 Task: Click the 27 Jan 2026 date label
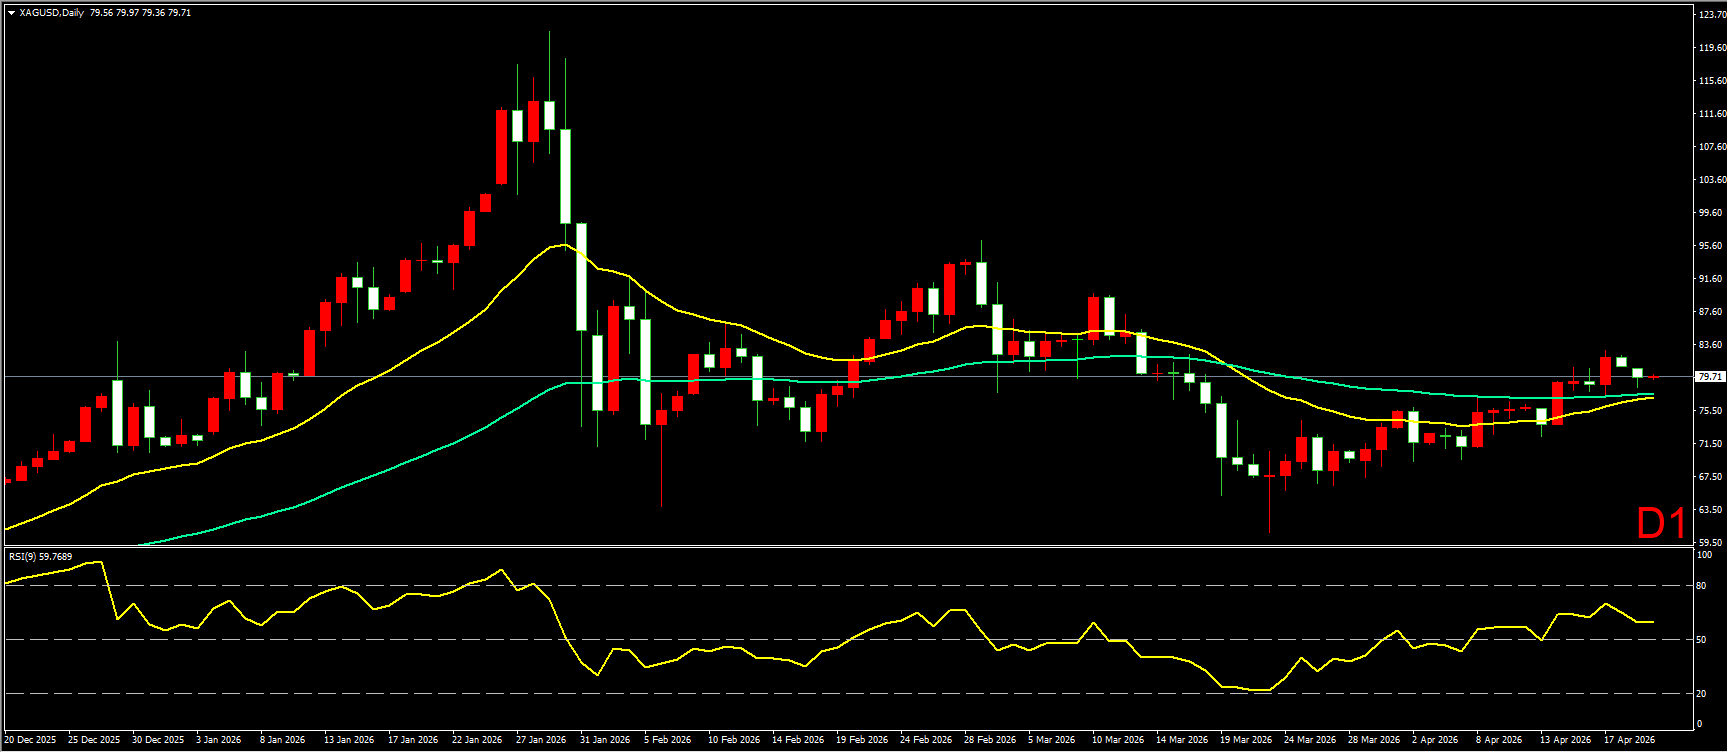[x=541, y=740]
